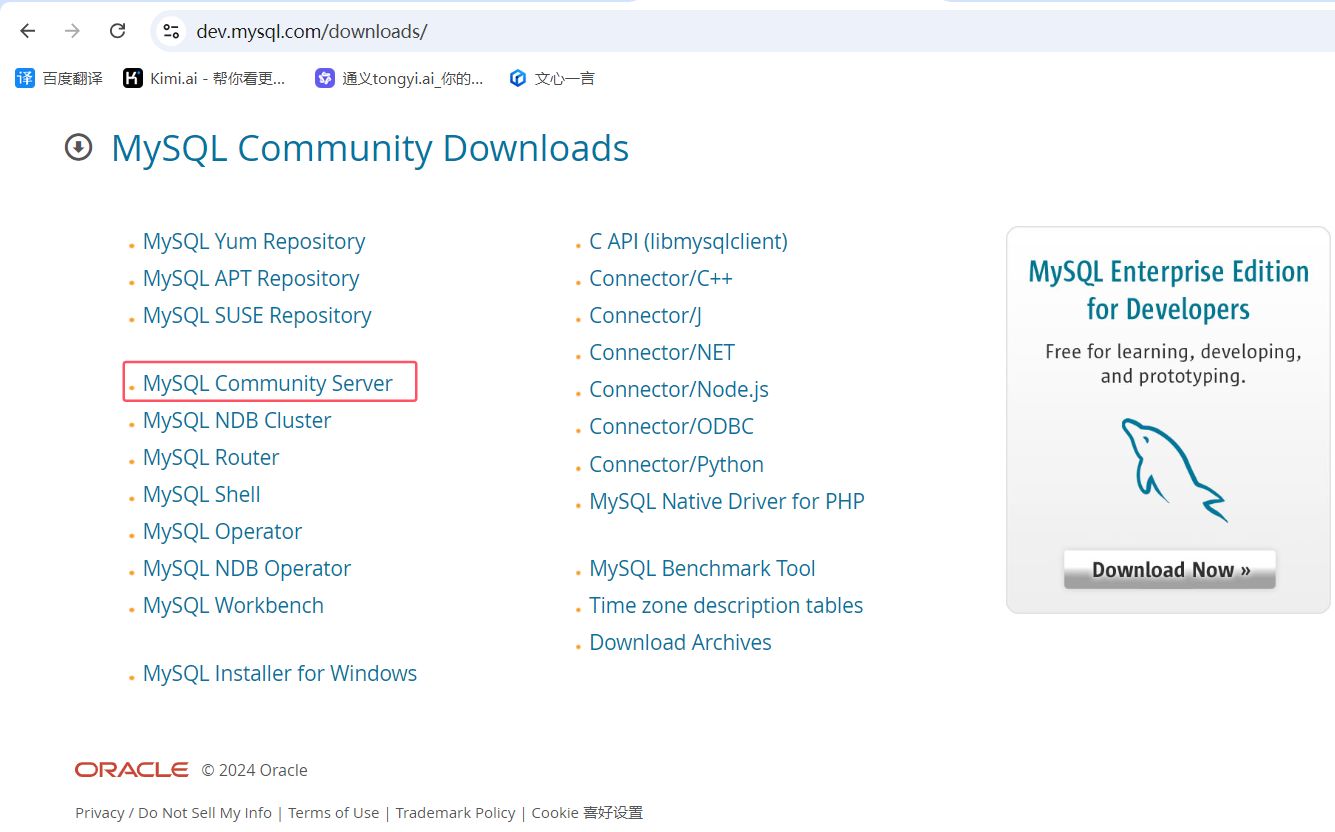This screenshot has width=1335, height=832.
Task: Open MySQL APT Repository link
Action: [251, 278]
